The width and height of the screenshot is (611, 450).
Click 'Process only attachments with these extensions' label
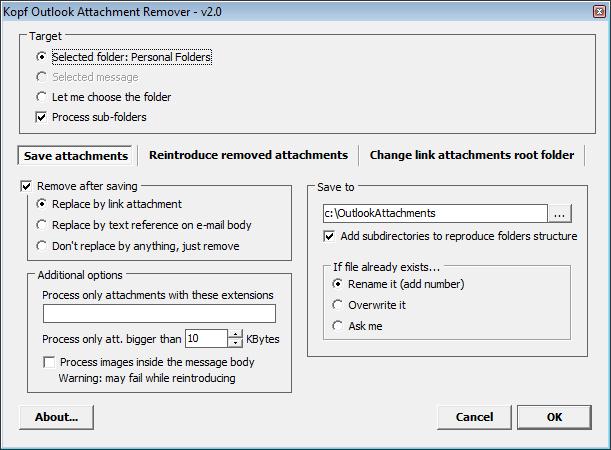[x=158, y=295]
